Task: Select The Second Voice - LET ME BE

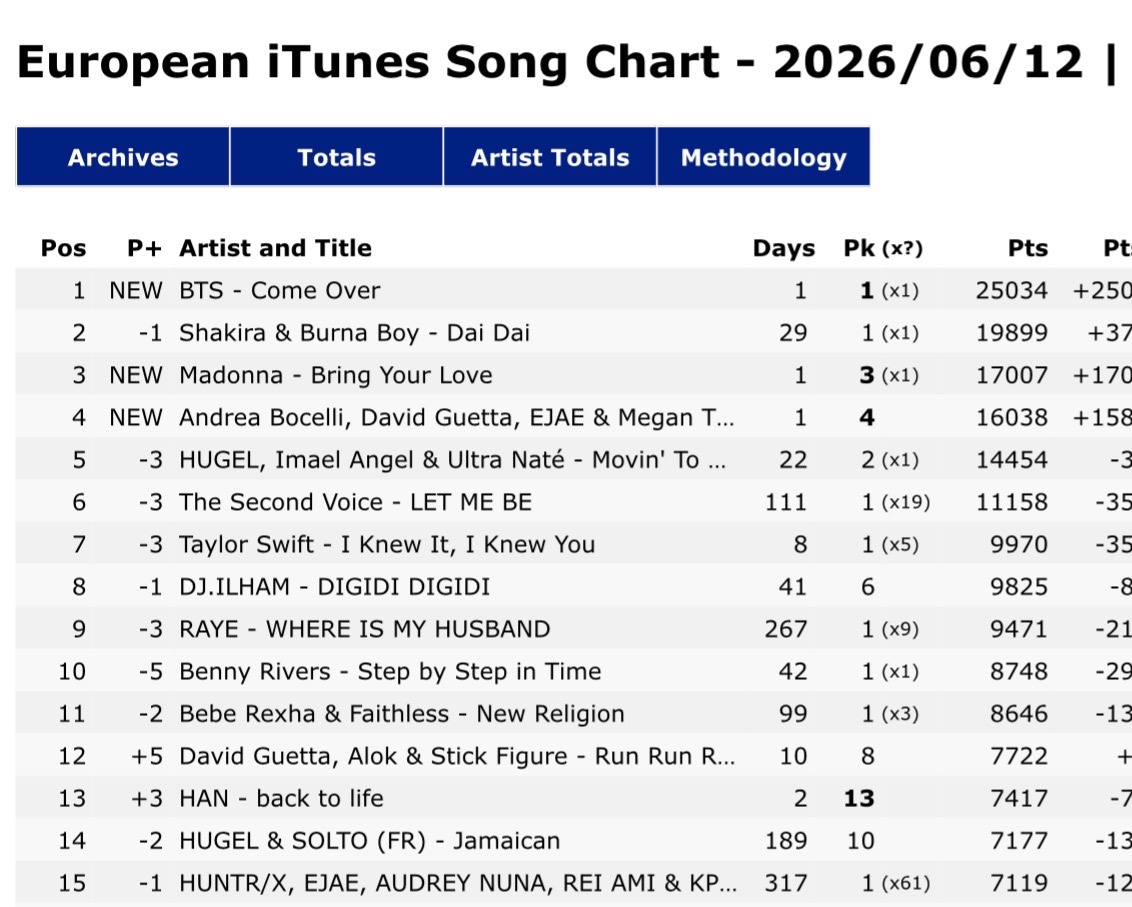Action: [x=355, y=502]
